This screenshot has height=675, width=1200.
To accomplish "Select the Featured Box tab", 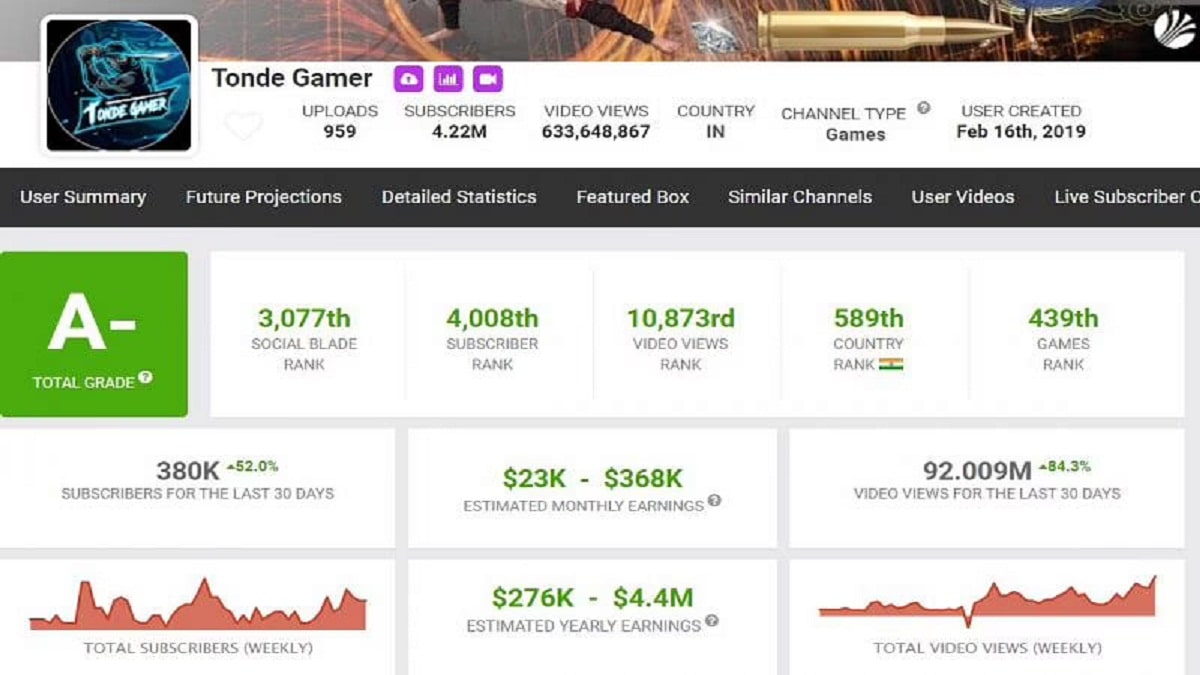I will tap(633, 197).
